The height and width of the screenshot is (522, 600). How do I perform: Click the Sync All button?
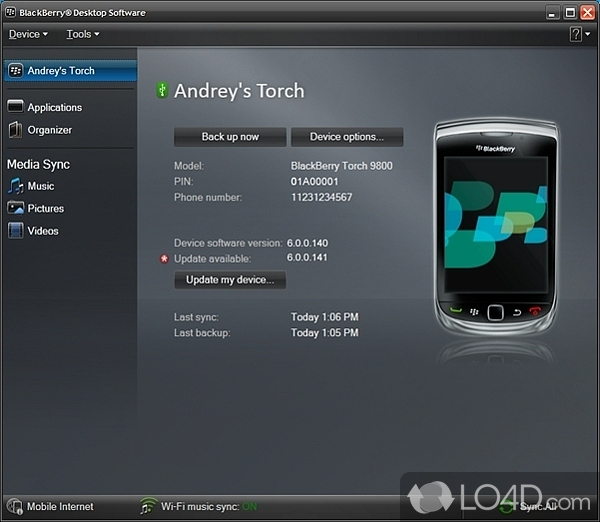(528, 507)
